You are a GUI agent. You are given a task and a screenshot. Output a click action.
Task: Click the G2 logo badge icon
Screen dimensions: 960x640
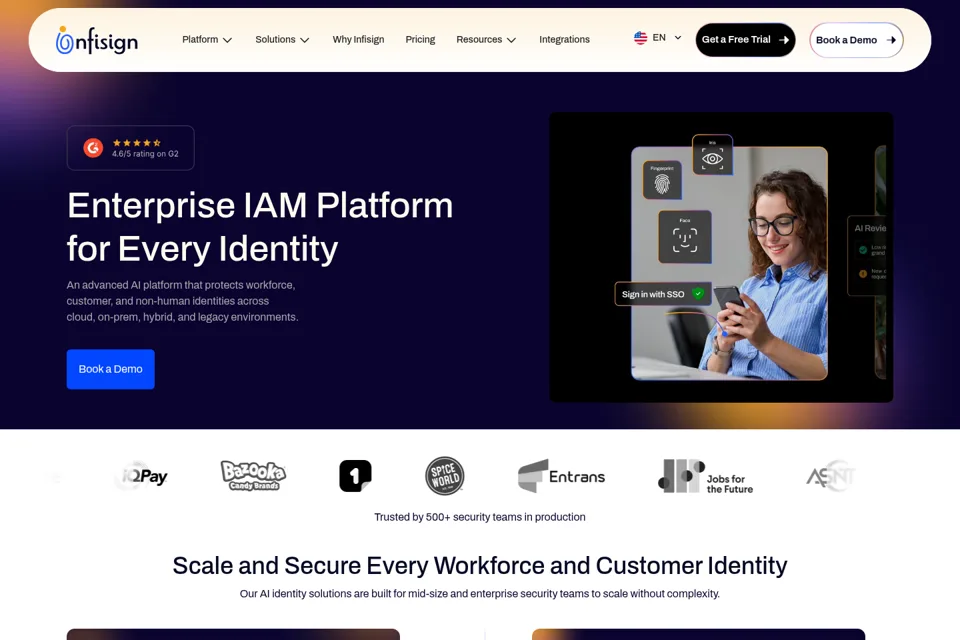(x=93, y=148)
